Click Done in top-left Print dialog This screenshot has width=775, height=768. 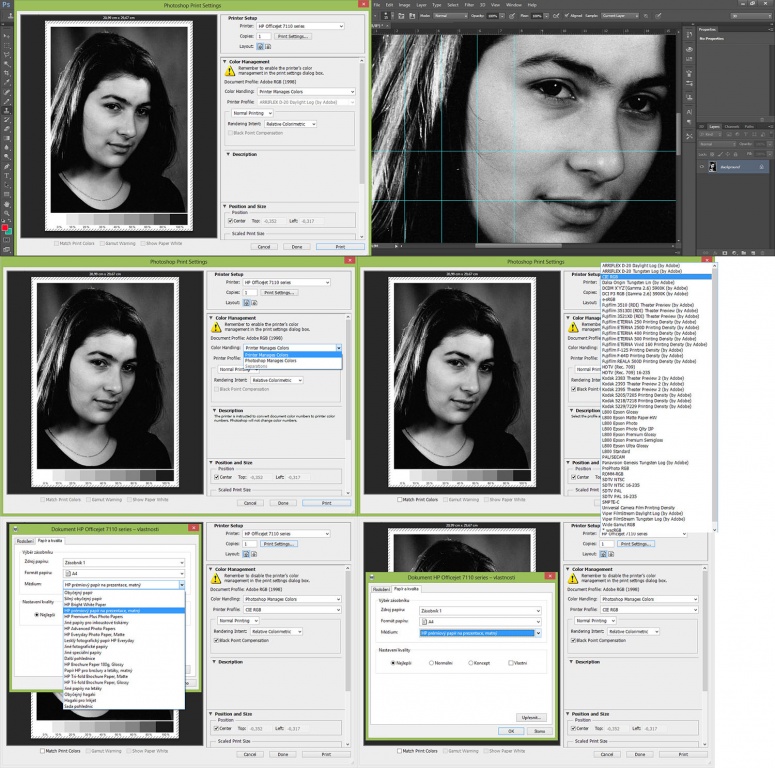tap(297, 247)
